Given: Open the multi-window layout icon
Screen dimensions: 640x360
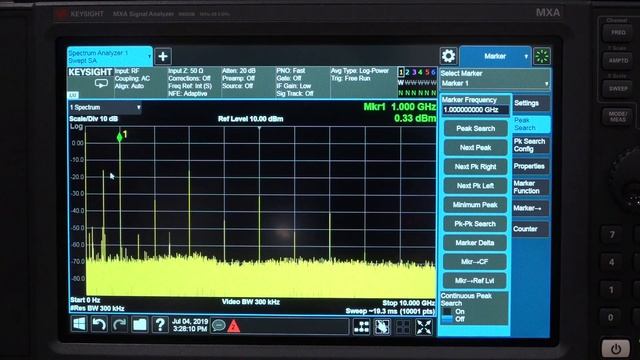Looking at the screenshot, I should pyautogui.click(x=361, y=327).
